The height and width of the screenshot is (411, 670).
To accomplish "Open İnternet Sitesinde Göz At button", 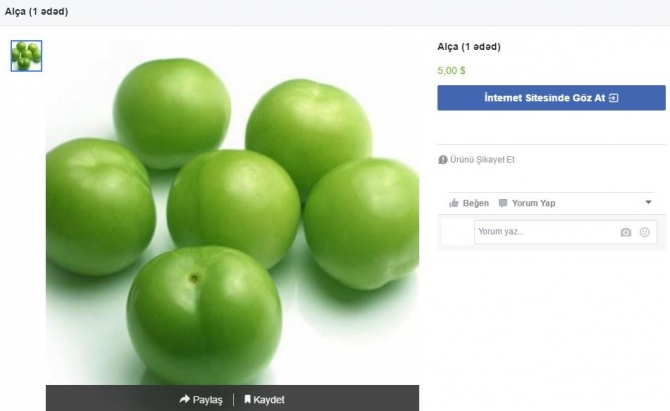I will pos(551,98).
